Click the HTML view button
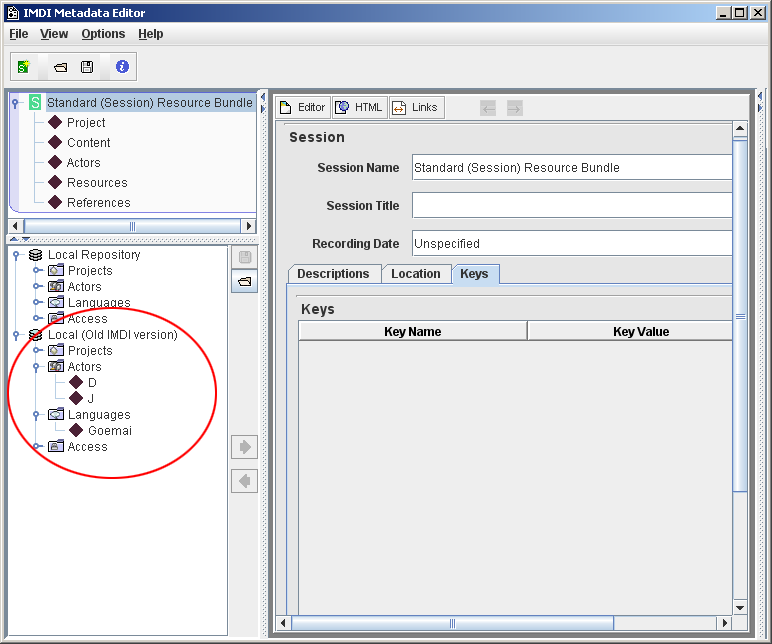This screenshot has width=772, height=644. point(360,107)
